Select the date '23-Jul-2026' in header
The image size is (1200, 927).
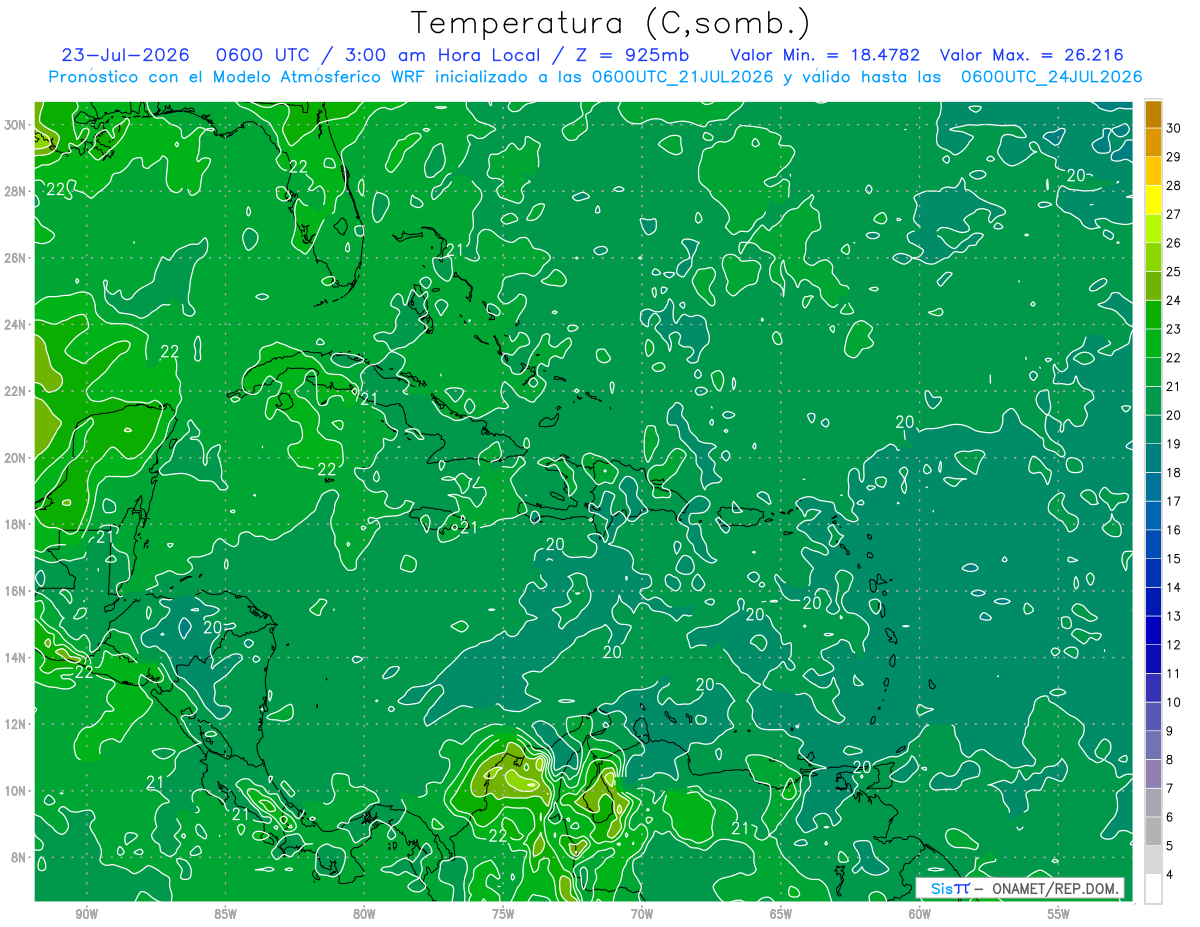coord(125,55)
